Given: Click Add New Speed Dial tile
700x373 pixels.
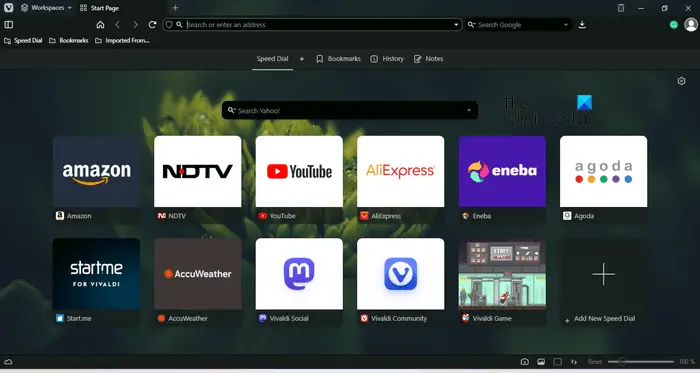Looking at the screenshot, I should (x=604, y=281).
